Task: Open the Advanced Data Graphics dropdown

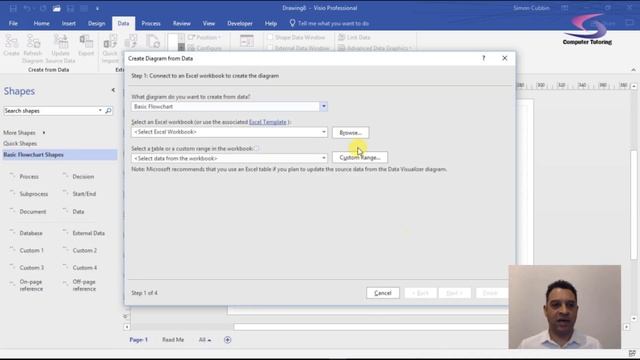Action: [x=375, y=48]
